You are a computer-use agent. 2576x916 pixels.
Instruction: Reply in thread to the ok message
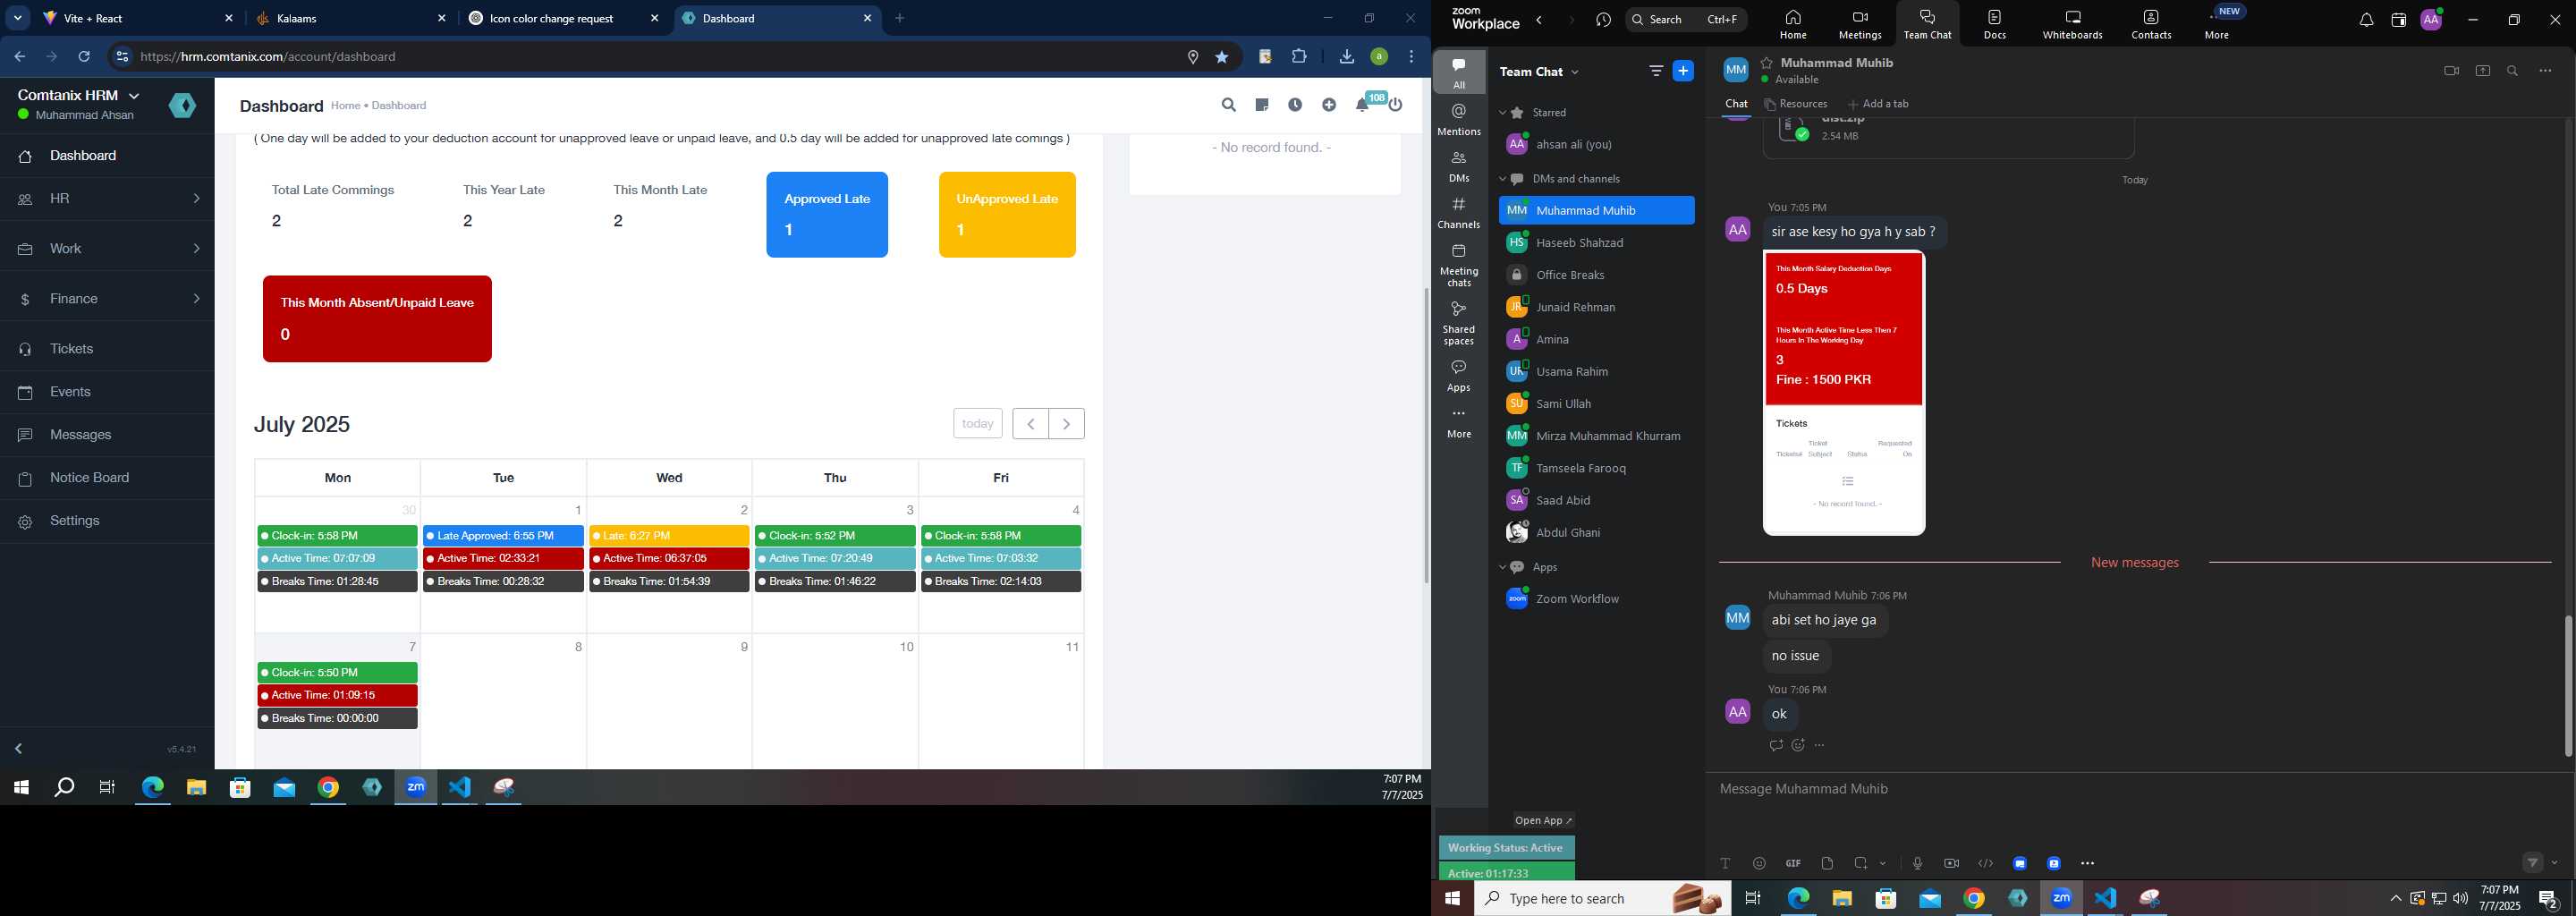coord(1776,745)
